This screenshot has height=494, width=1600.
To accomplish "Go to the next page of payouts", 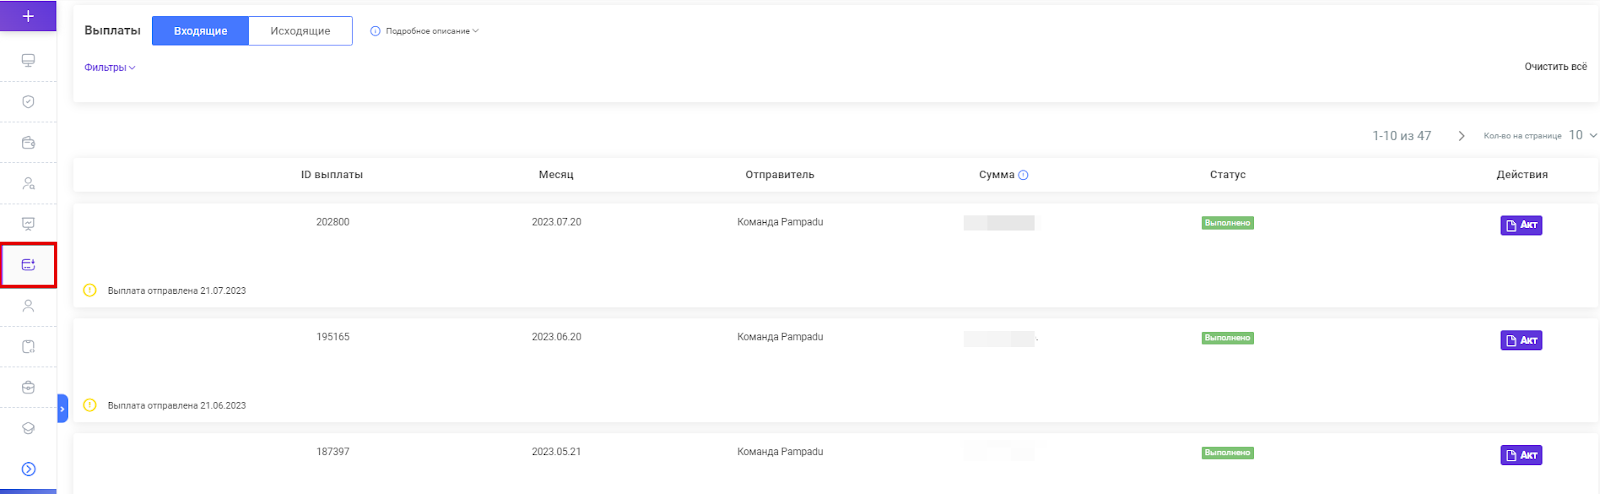I will [x=1461, y=136].
